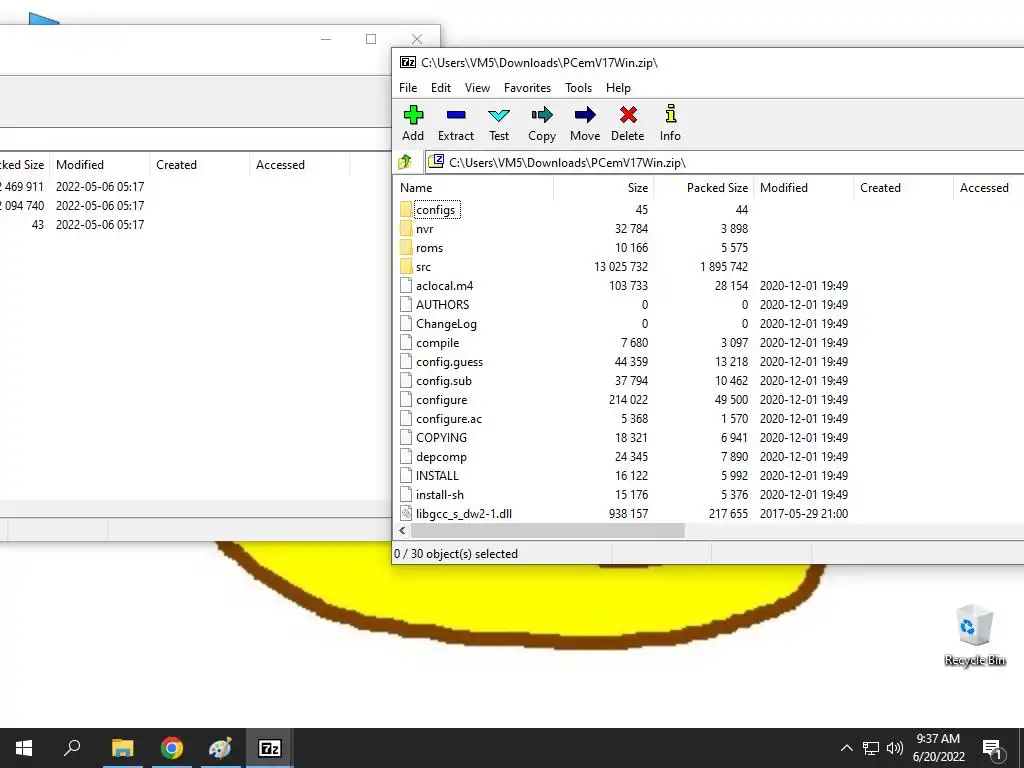Screen dimensions: 1024x768
Task: Select the ChangeLog file
Action: (x=446, y=323)
